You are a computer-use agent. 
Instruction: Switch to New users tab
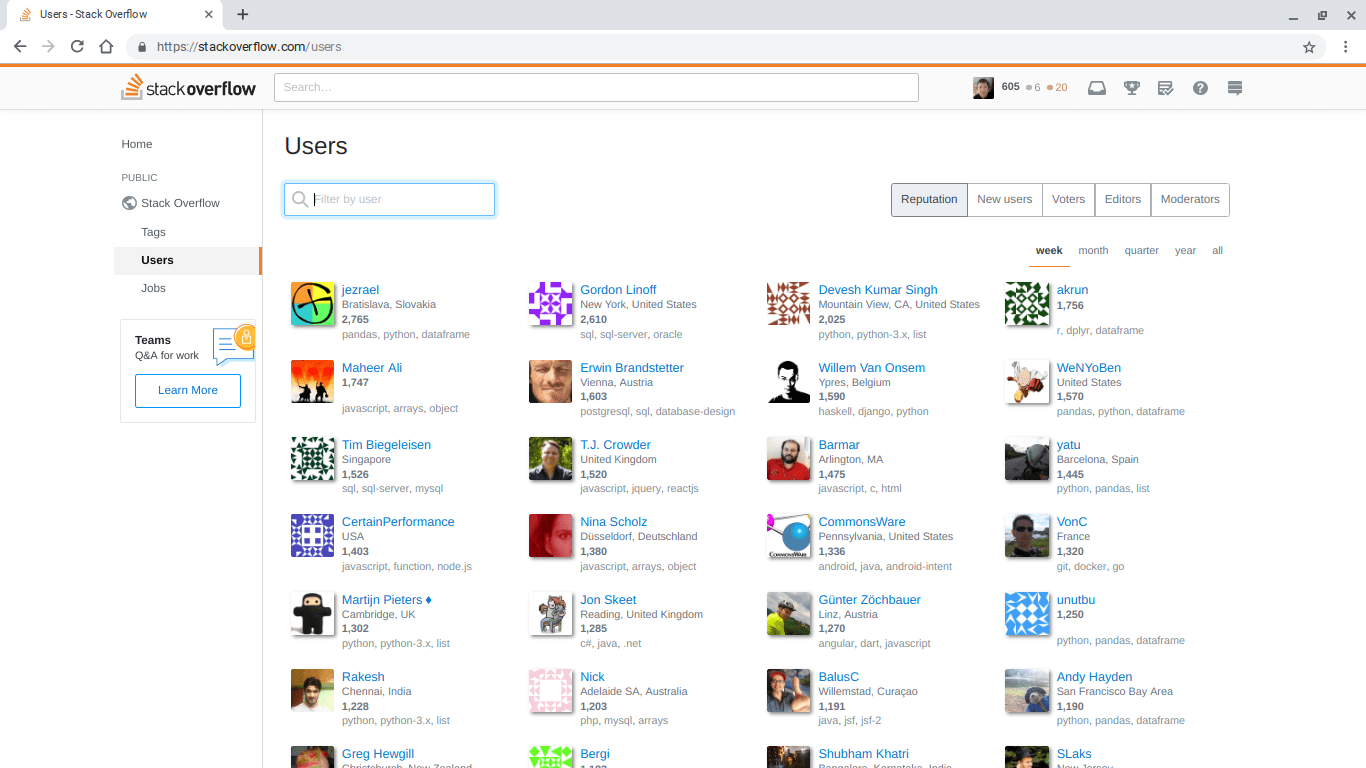tap(1004, 199)
